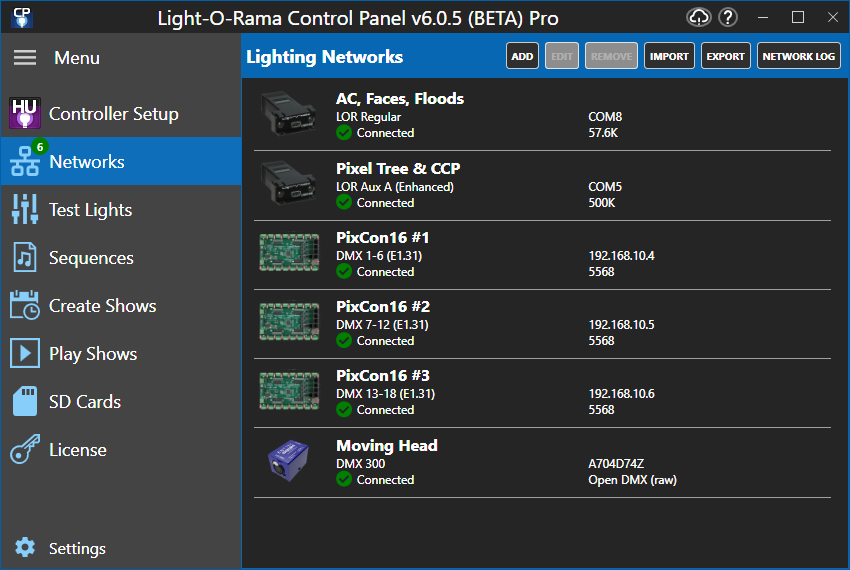This screenshot has width=850, height=570.
Task: Click the 192.168.10.4 address
Action: pos(621,255)
